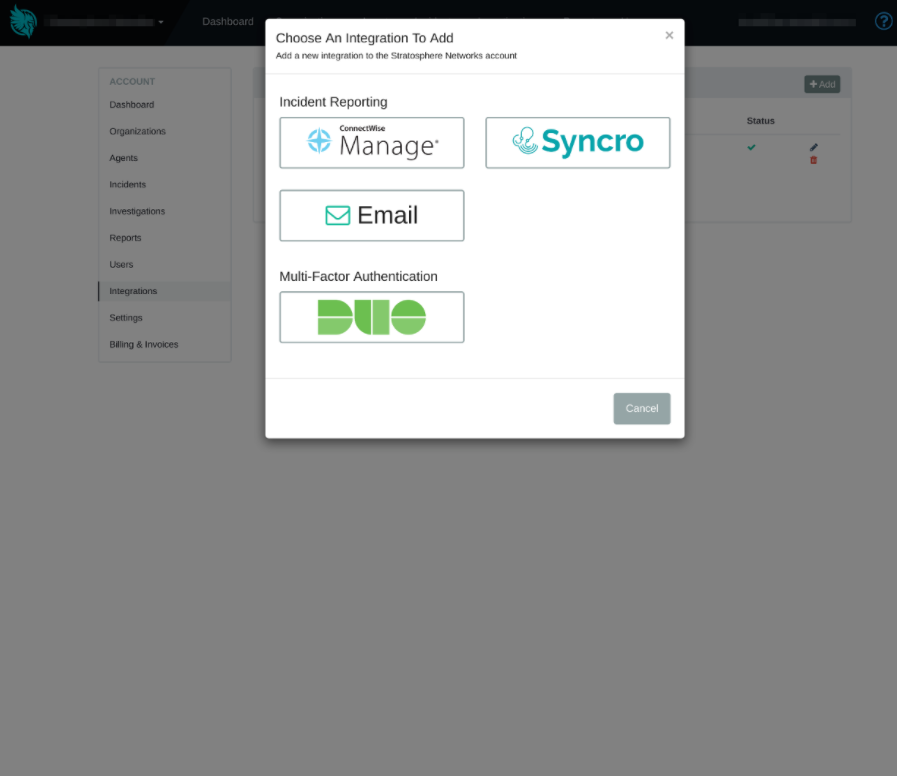
Task: Close the dialog with the X icon
Action: pos(669,35)
